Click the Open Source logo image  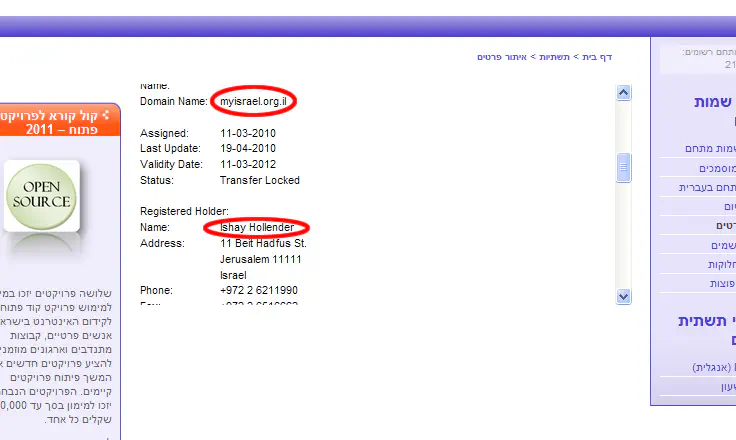(x=41, y=196)
